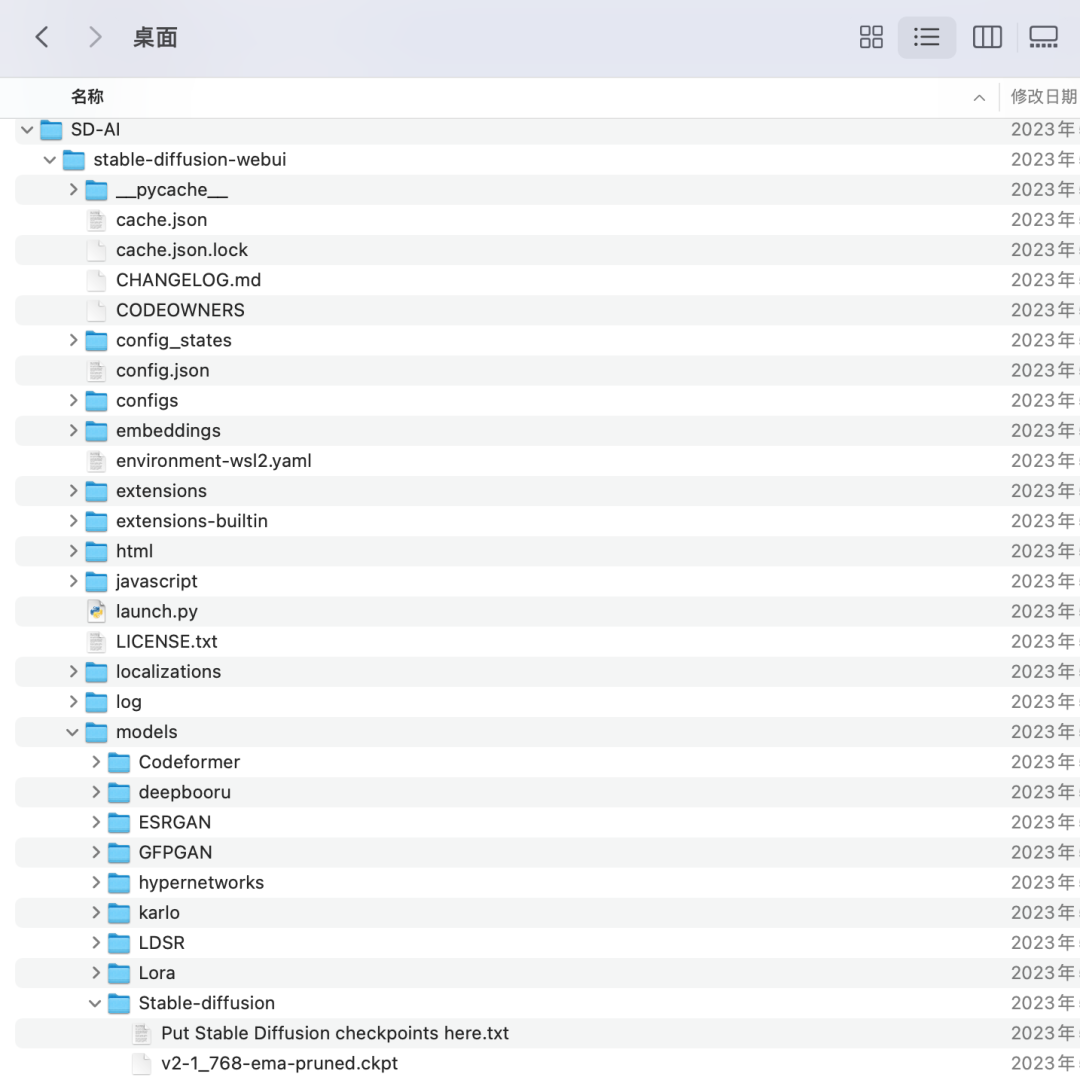
Task: Select the extensions-builtin folder name
Action: (192, 521)
